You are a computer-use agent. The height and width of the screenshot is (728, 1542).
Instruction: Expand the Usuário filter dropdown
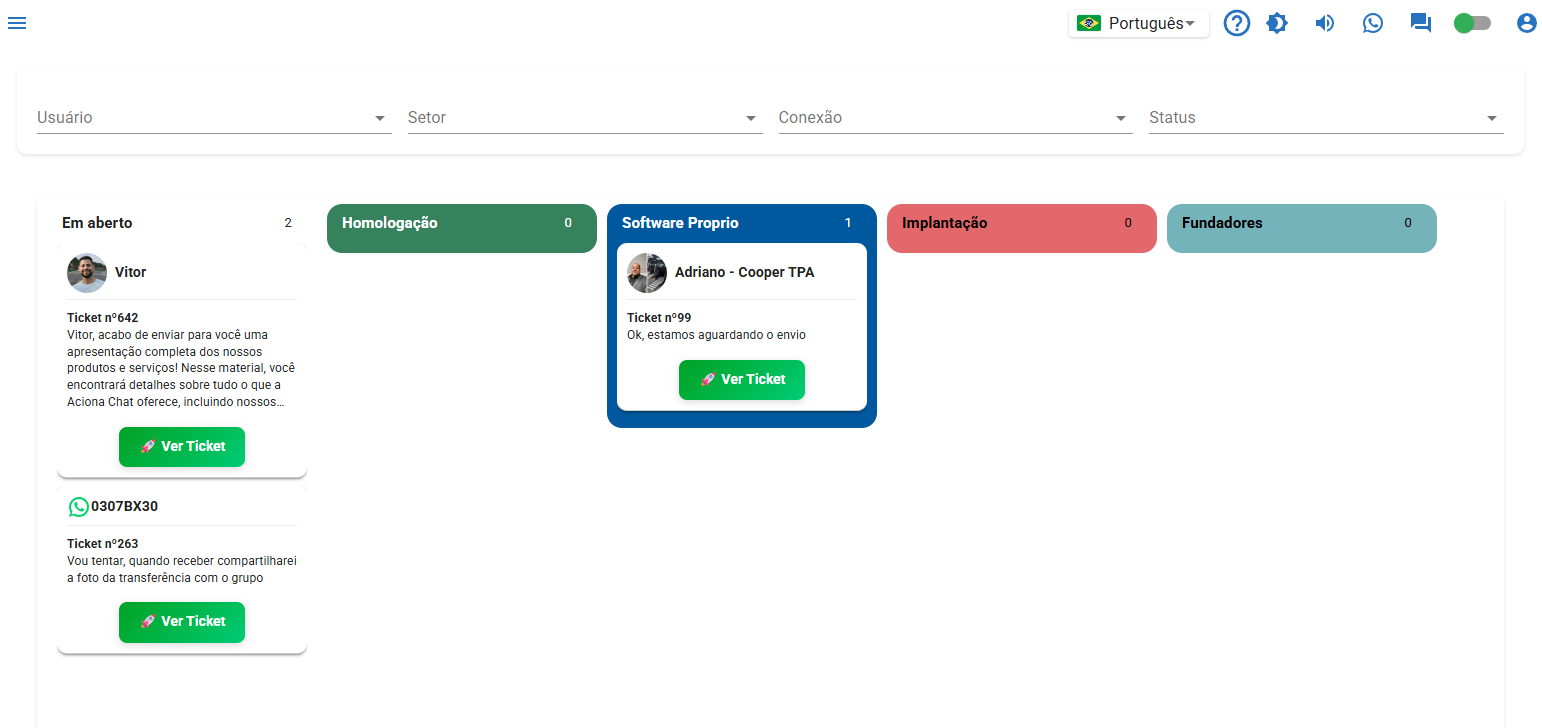[x=213, y=118]
